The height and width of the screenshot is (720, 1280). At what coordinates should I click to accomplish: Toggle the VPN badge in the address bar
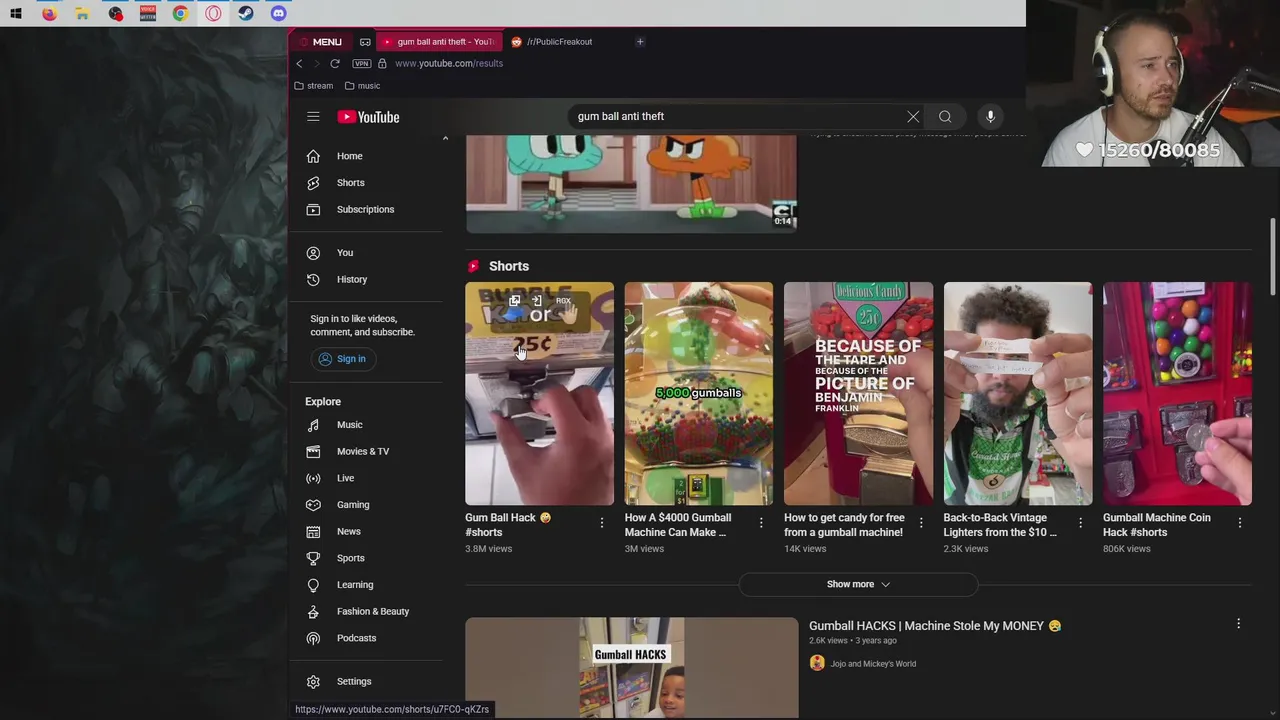click(x=361, y=63)
